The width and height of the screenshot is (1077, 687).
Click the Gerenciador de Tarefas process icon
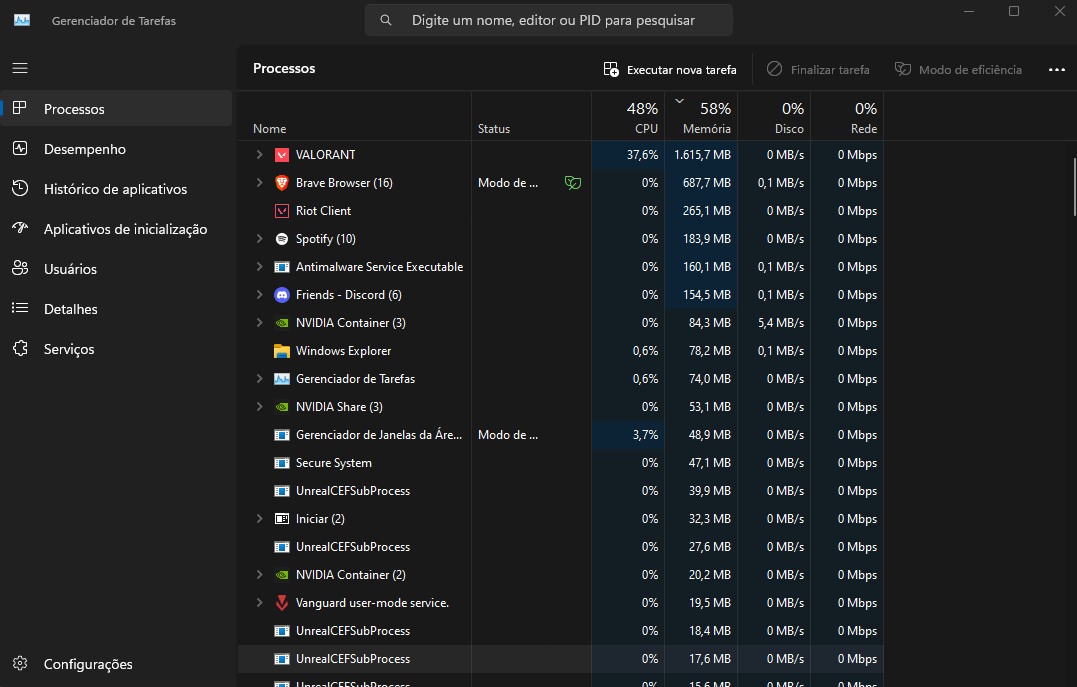click(x=282, y=379)
